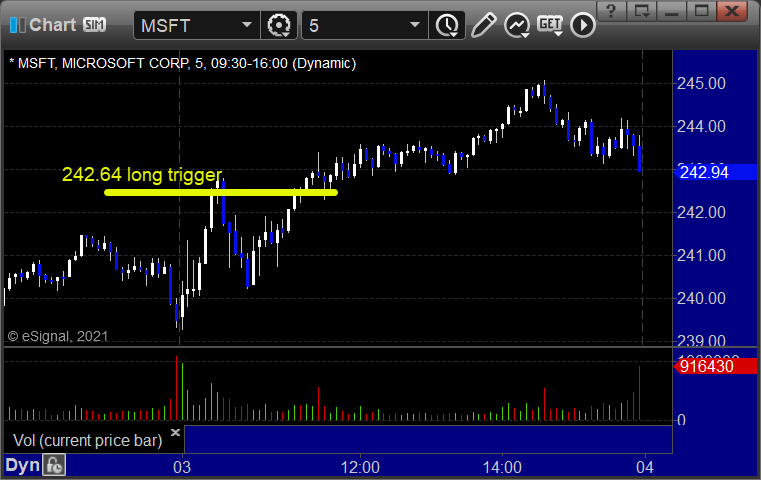
Task: Open the time template clock icon
Action: [447, 25]
